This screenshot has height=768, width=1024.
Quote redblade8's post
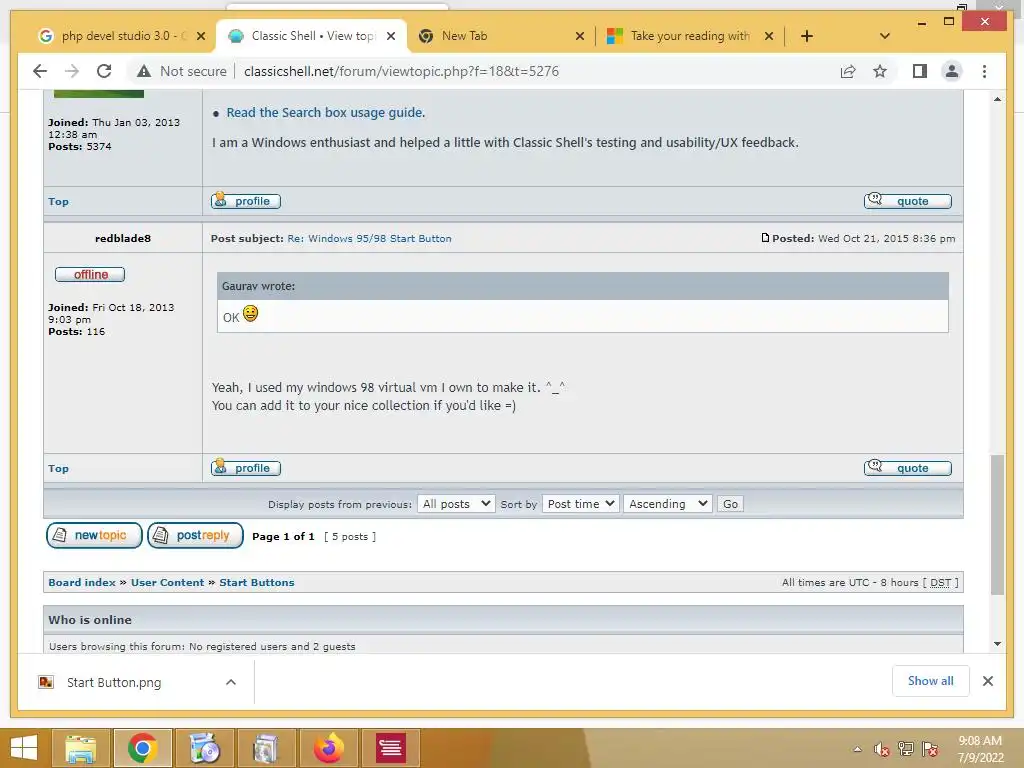908,468
